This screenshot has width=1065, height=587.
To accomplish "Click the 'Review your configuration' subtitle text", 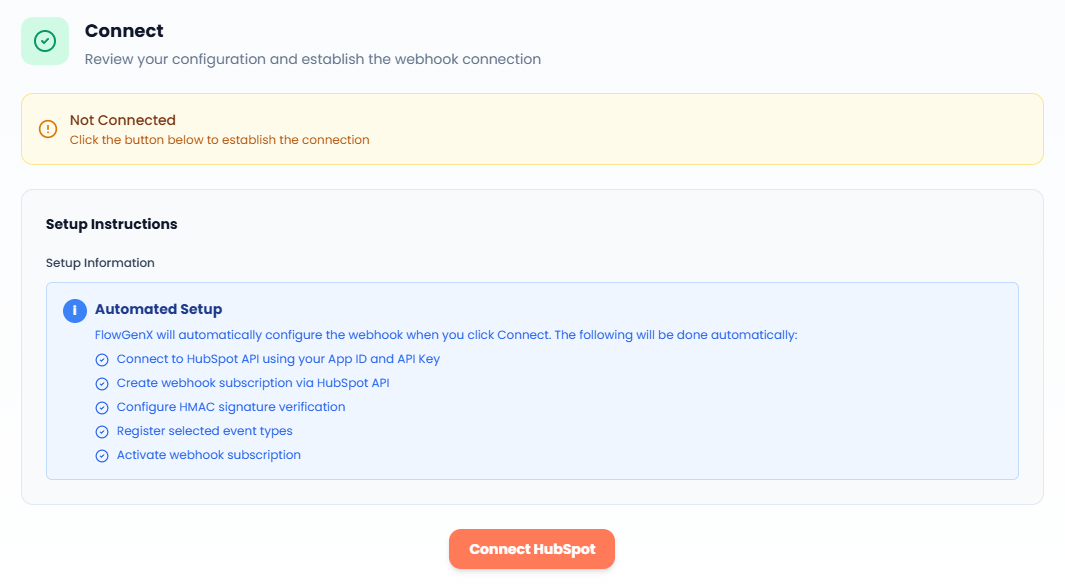I will coord(312,59).
